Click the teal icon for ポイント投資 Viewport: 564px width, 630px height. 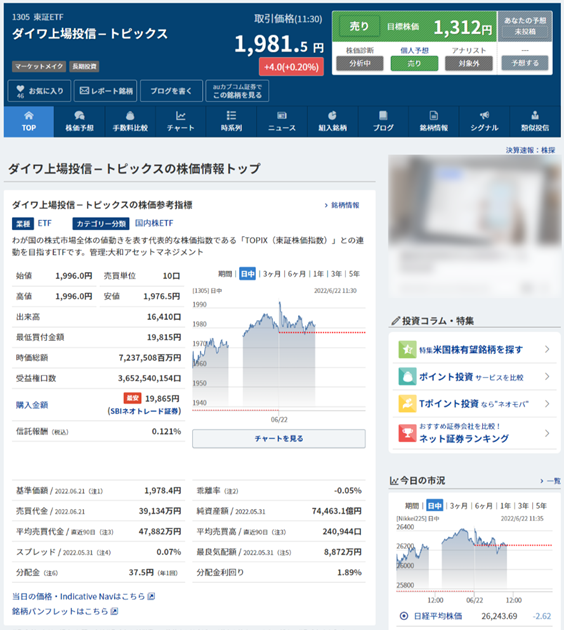pyautogui.click(x=407, y=376)
